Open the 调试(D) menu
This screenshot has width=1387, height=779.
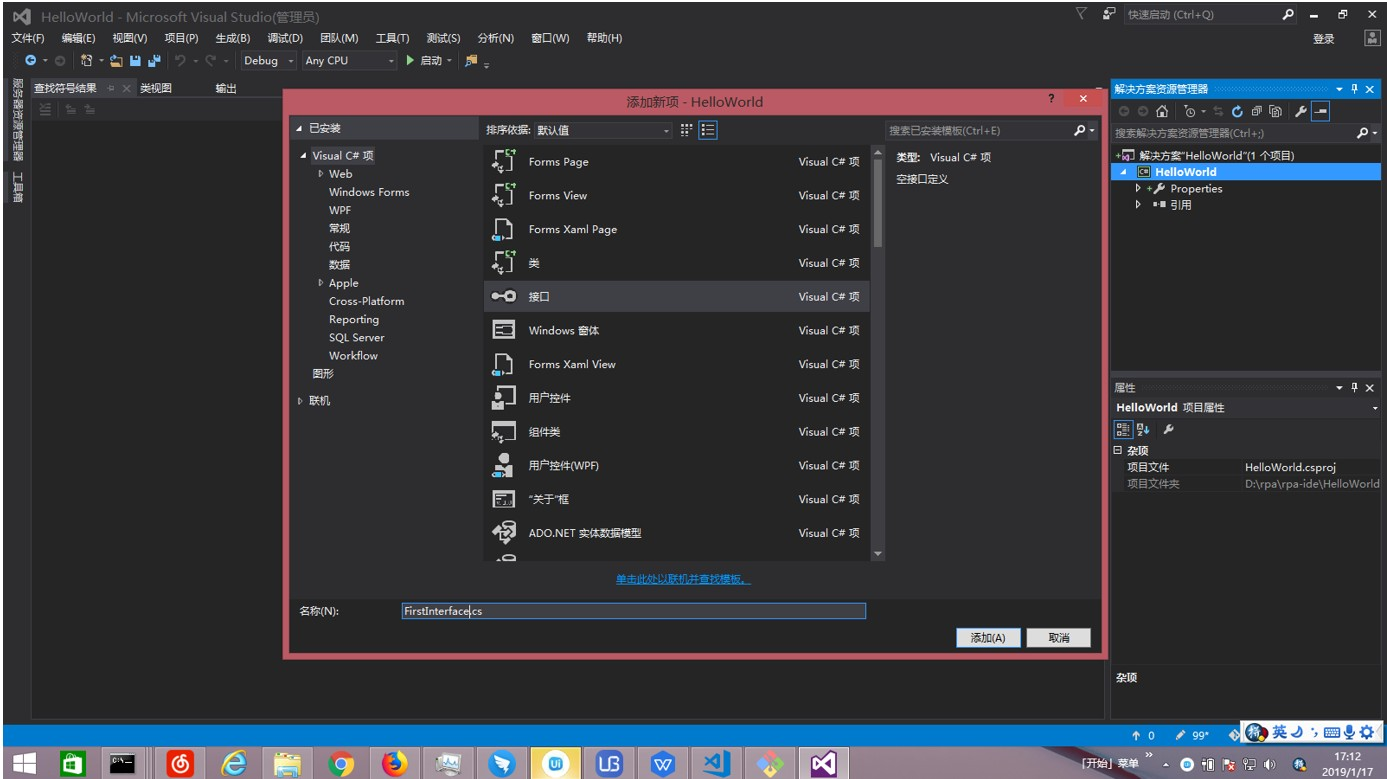(x=285, y=38)
